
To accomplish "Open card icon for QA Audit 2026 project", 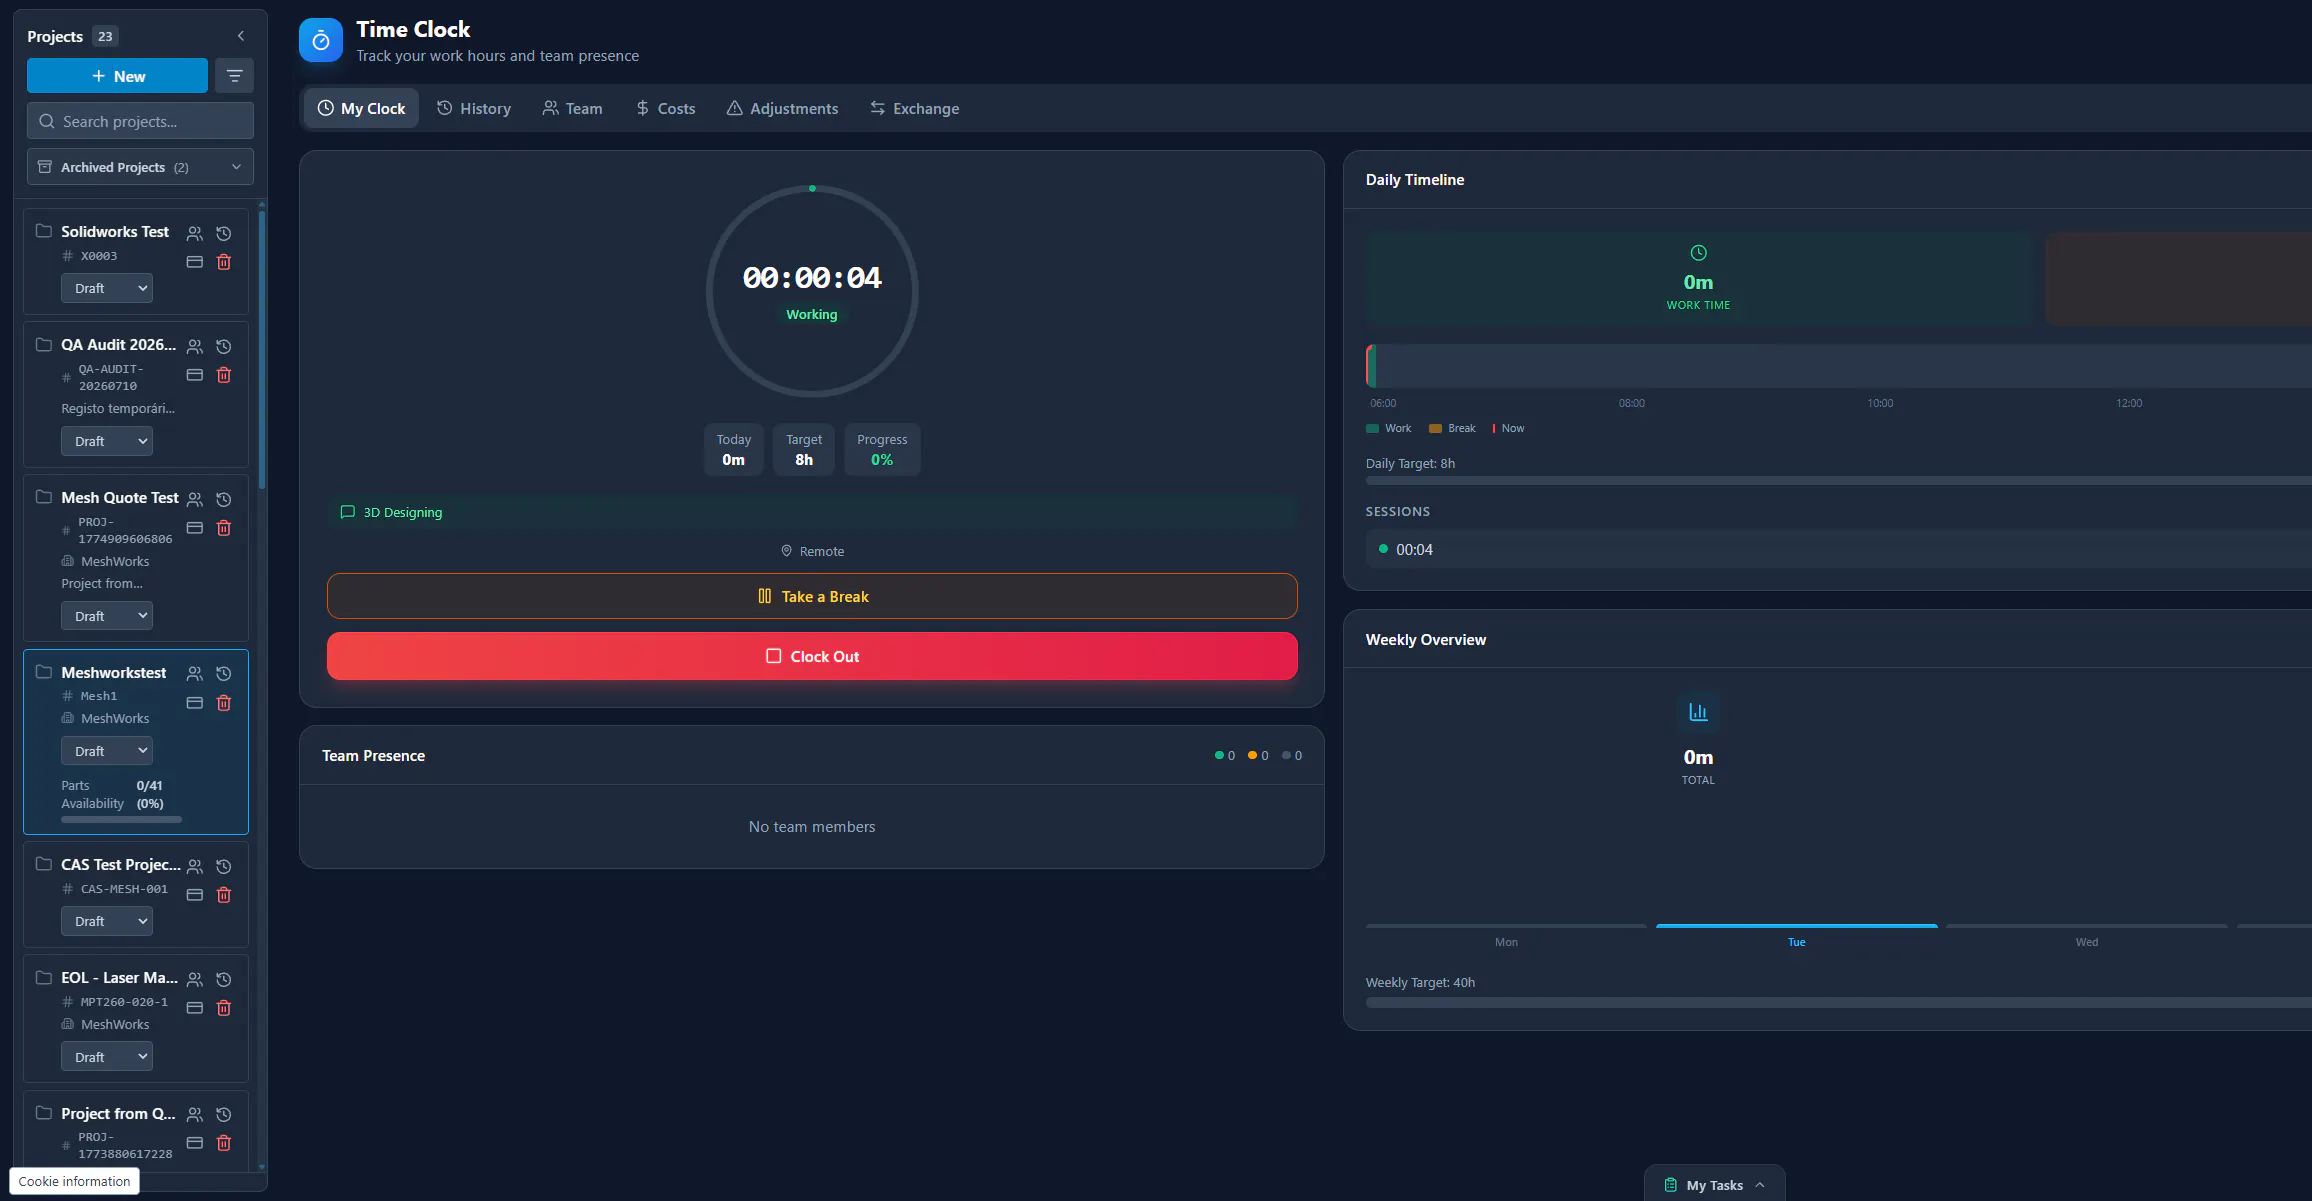I will [x=195, y=375].
